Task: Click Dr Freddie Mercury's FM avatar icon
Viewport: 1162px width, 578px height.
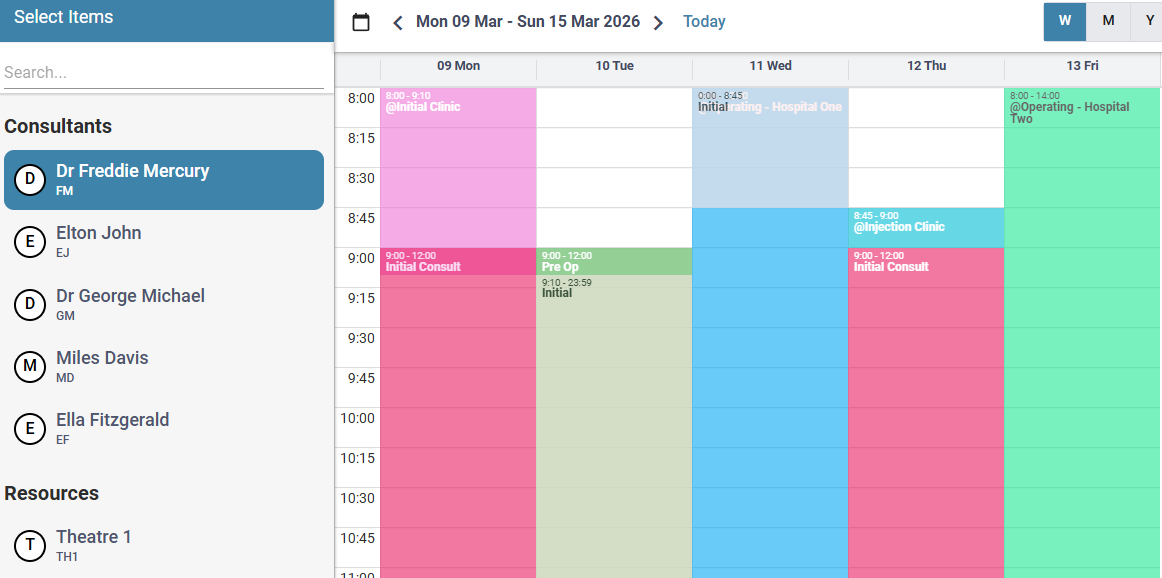Action: 29,180
